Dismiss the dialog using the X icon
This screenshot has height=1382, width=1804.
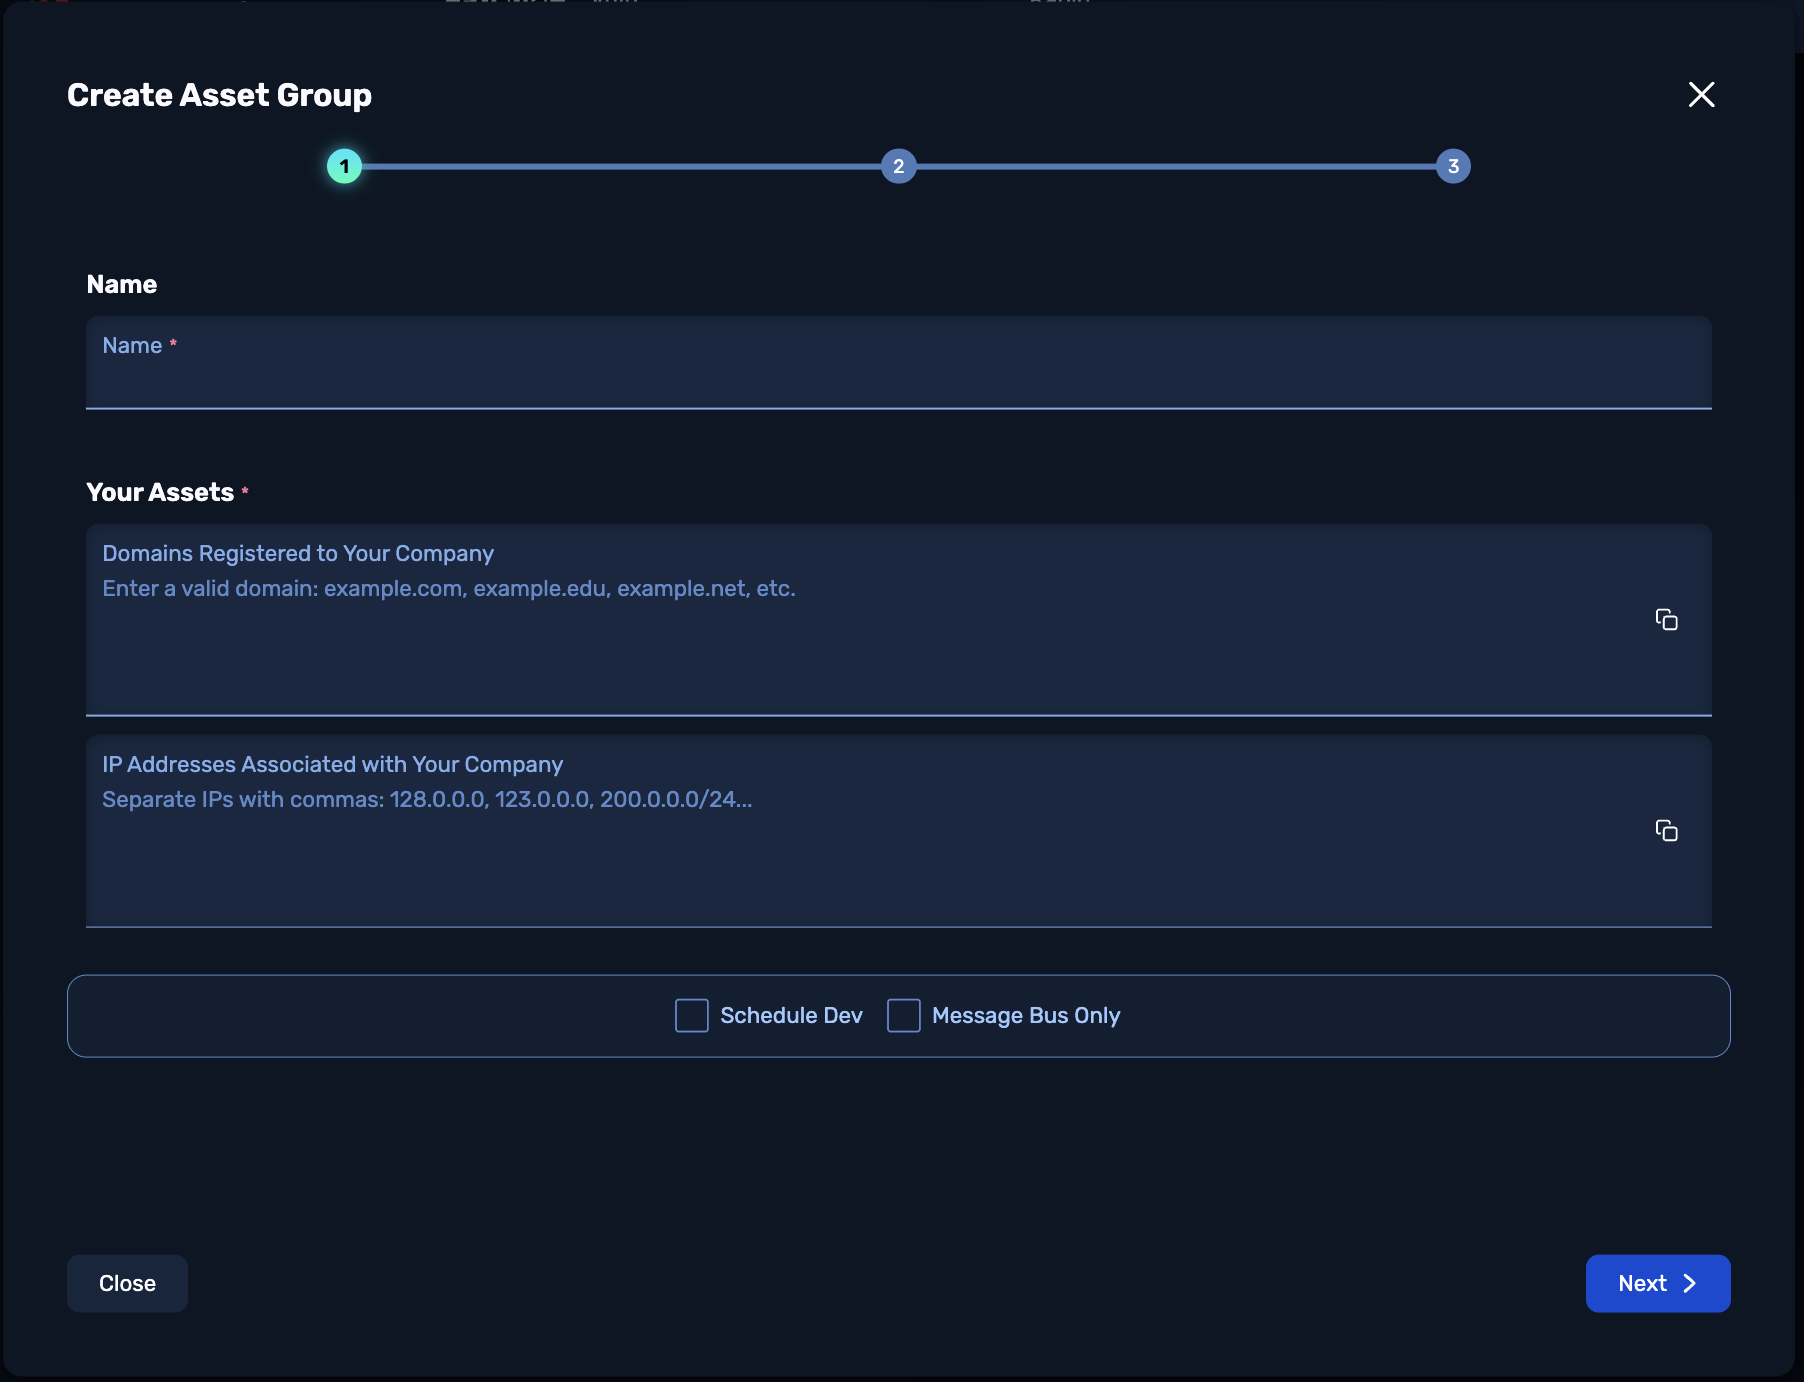pyautogui.click(x=1700, y=94)
